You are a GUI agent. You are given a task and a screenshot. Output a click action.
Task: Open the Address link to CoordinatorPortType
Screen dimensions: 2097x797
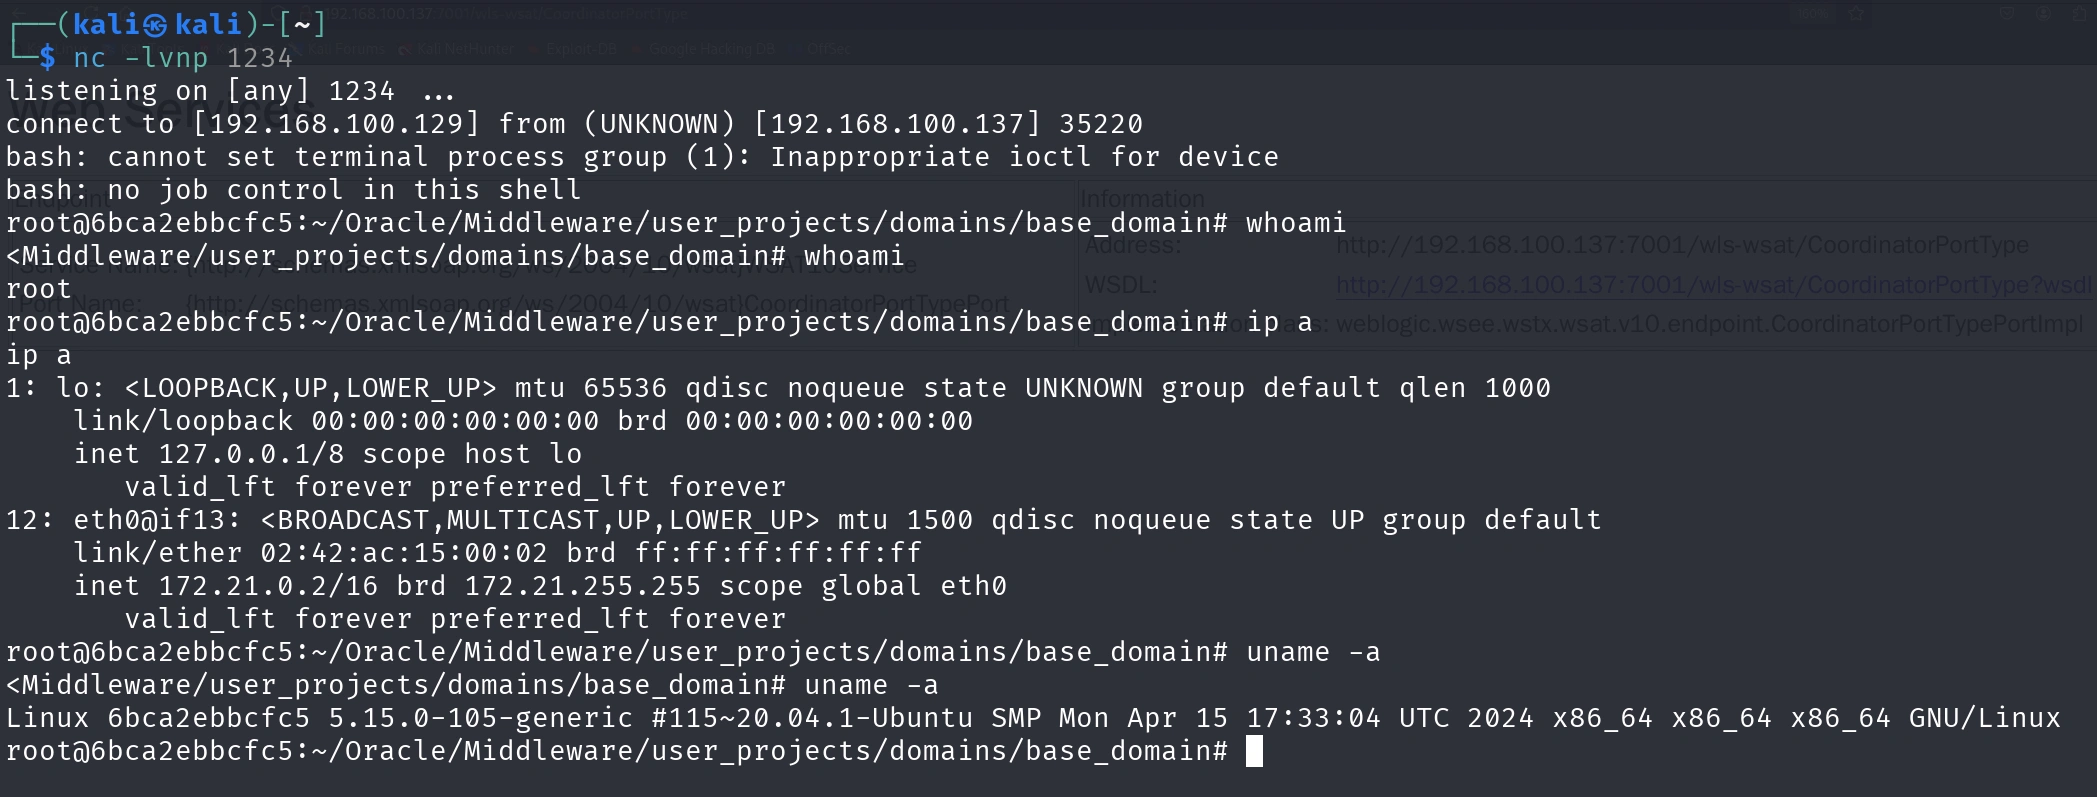(x=1682, y=245)
